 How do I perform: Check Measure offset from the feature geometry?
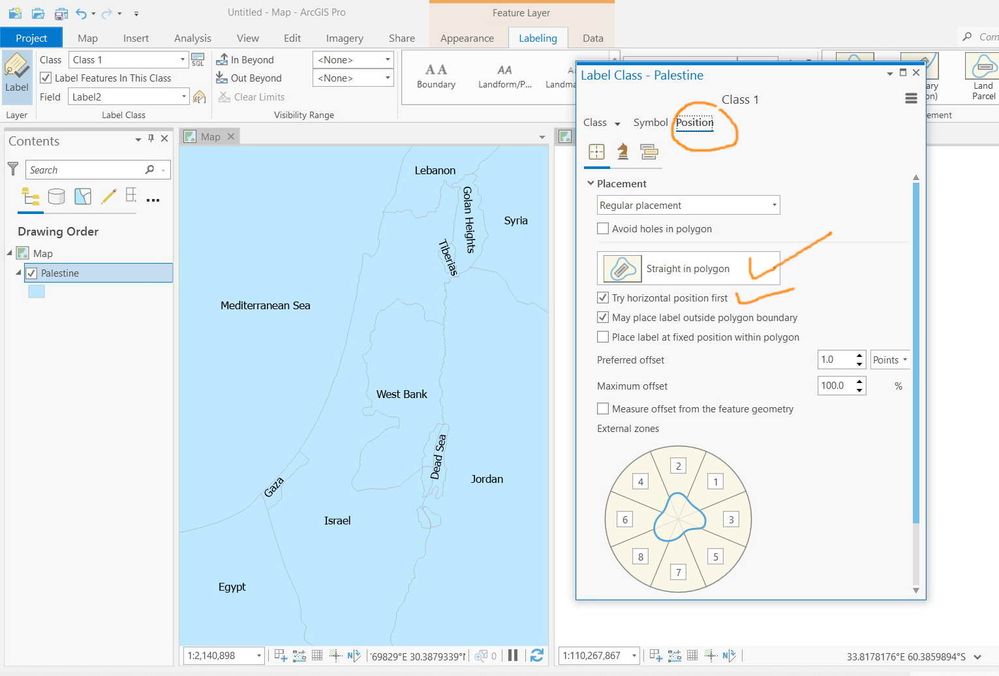603,408
